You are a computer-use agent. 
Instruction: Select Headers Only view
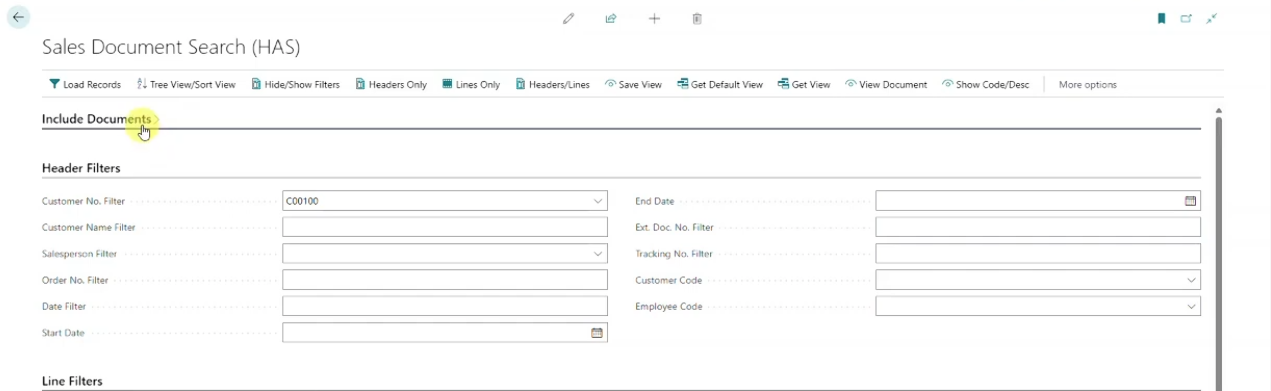[x=391, y=84]
